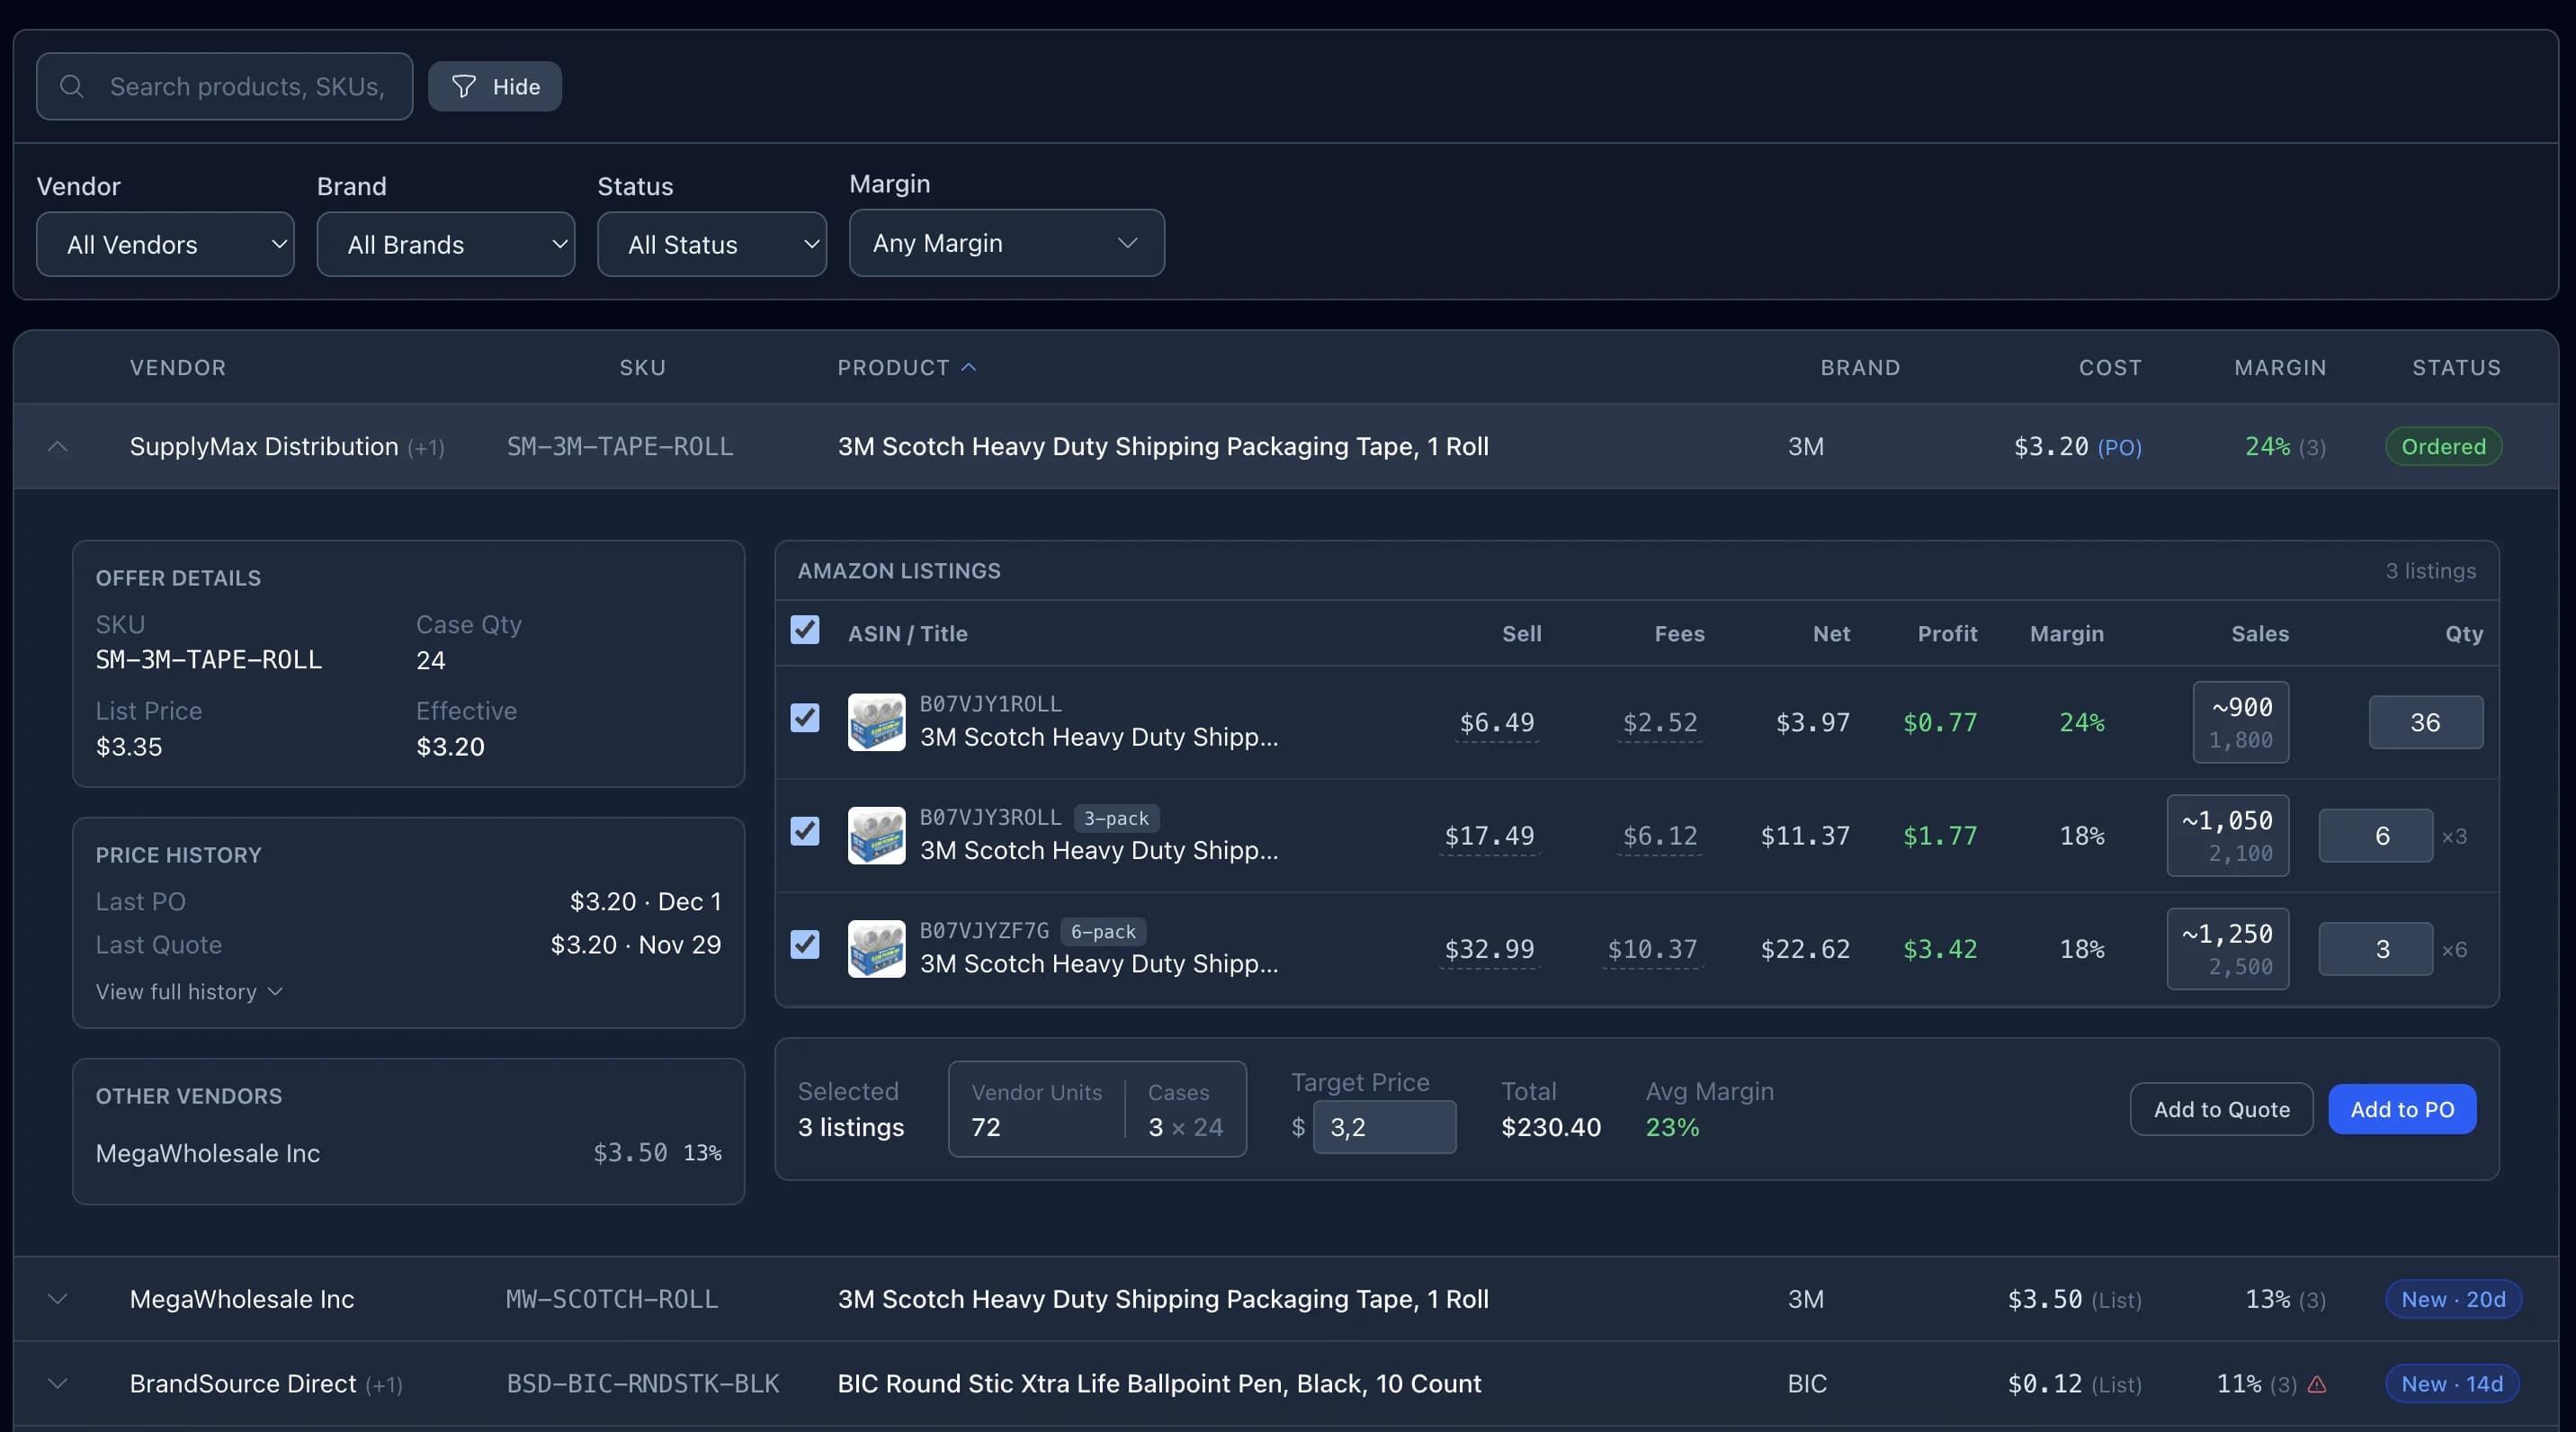
Task: Expand the MegaWholesale Inc row
Action: pos(57,1299)
